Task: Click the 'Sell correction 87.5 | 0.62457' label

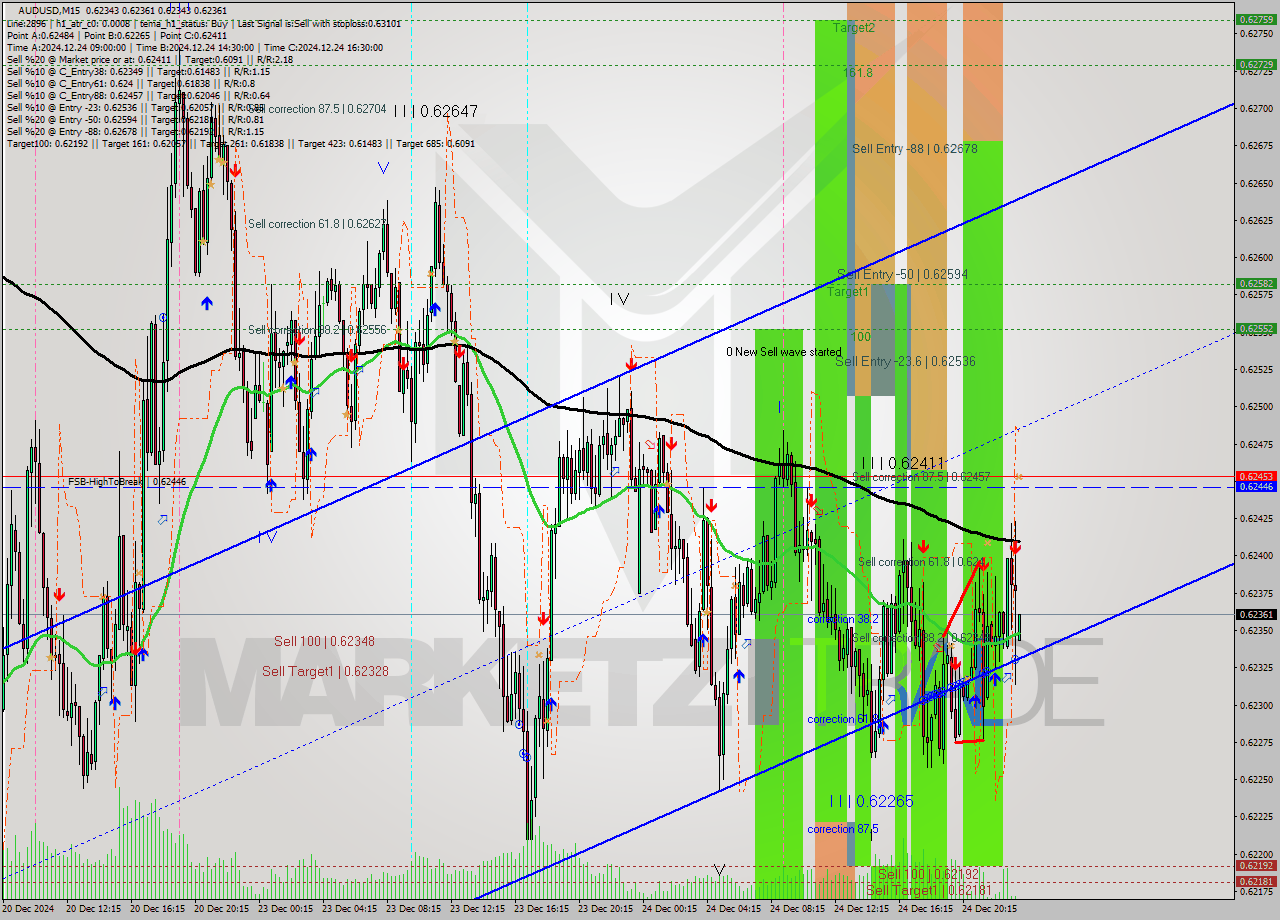Action: pos(921,477)
